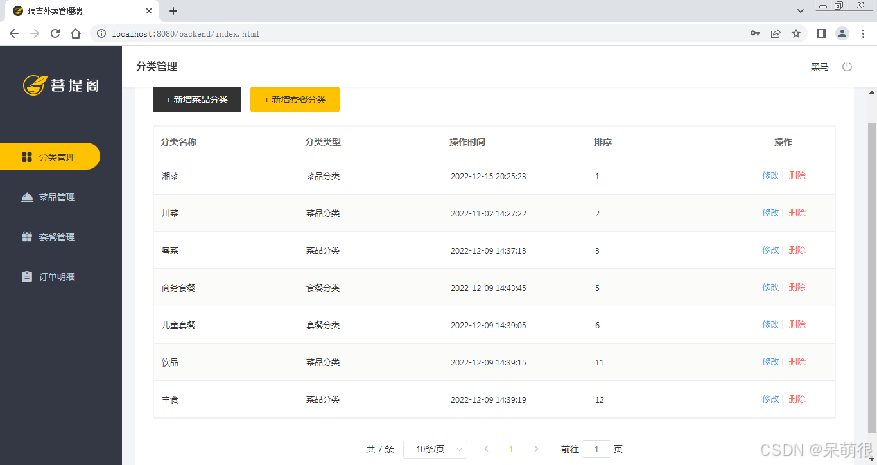877x465 pixels.
Task: Select 分类管理 in the sidebar
Action: 50,157
